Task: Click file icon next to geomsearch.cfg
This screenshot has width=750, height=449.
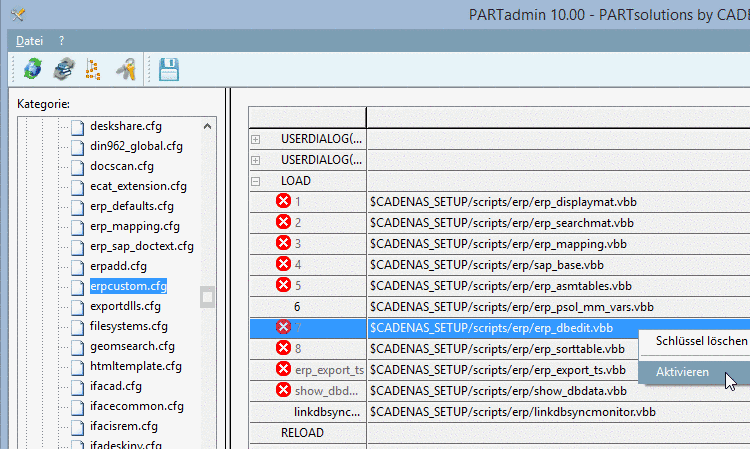Action: click(77, 347)
